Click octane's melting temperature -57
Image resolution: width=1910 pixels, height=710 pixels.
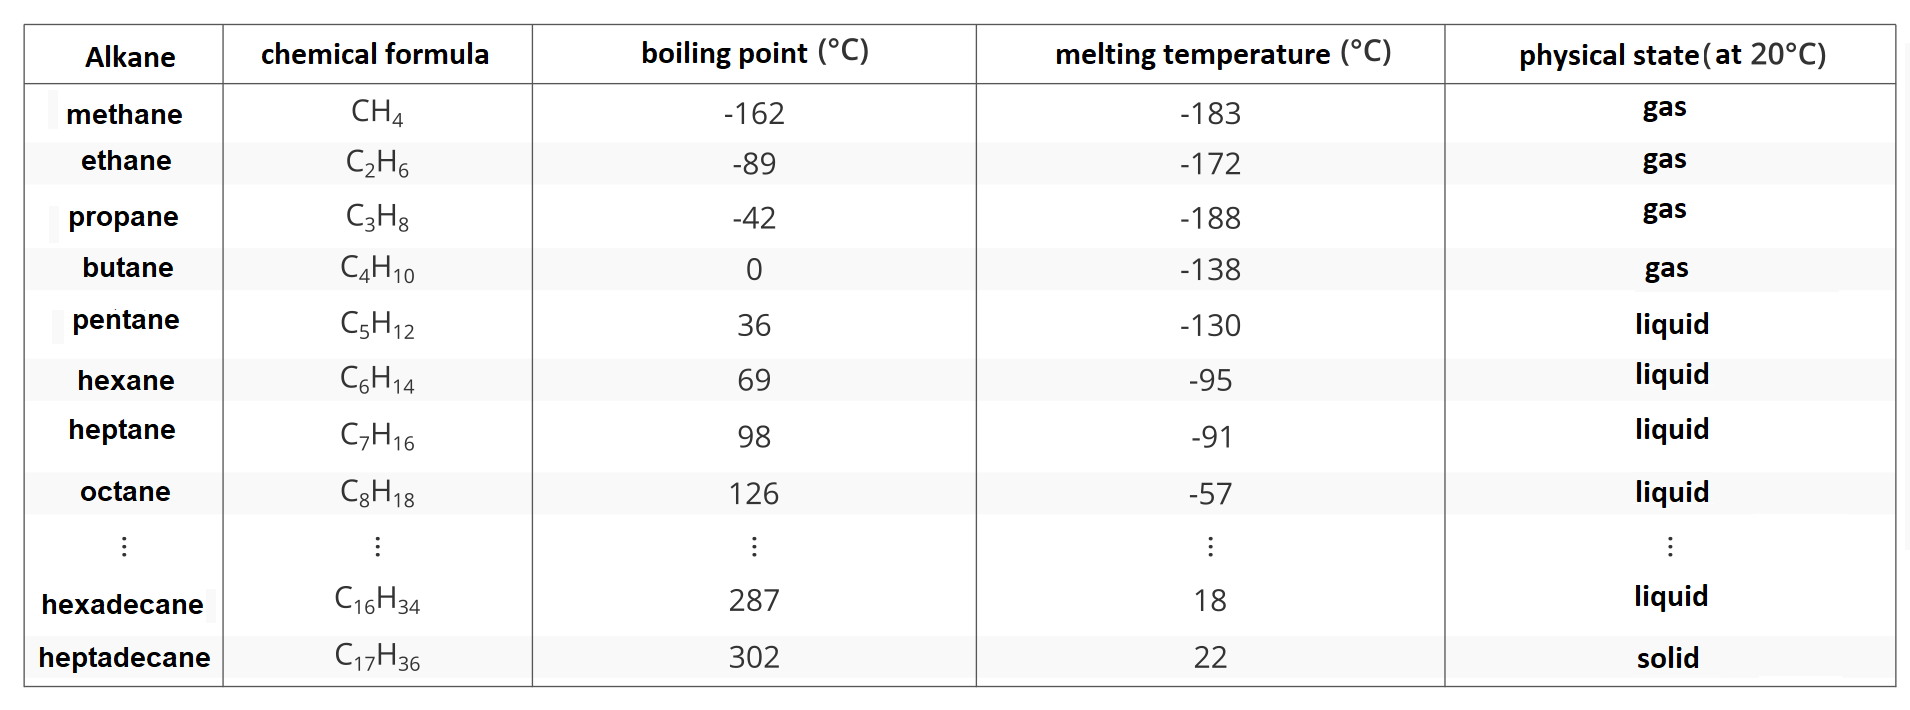click(x=1210, y=494)
